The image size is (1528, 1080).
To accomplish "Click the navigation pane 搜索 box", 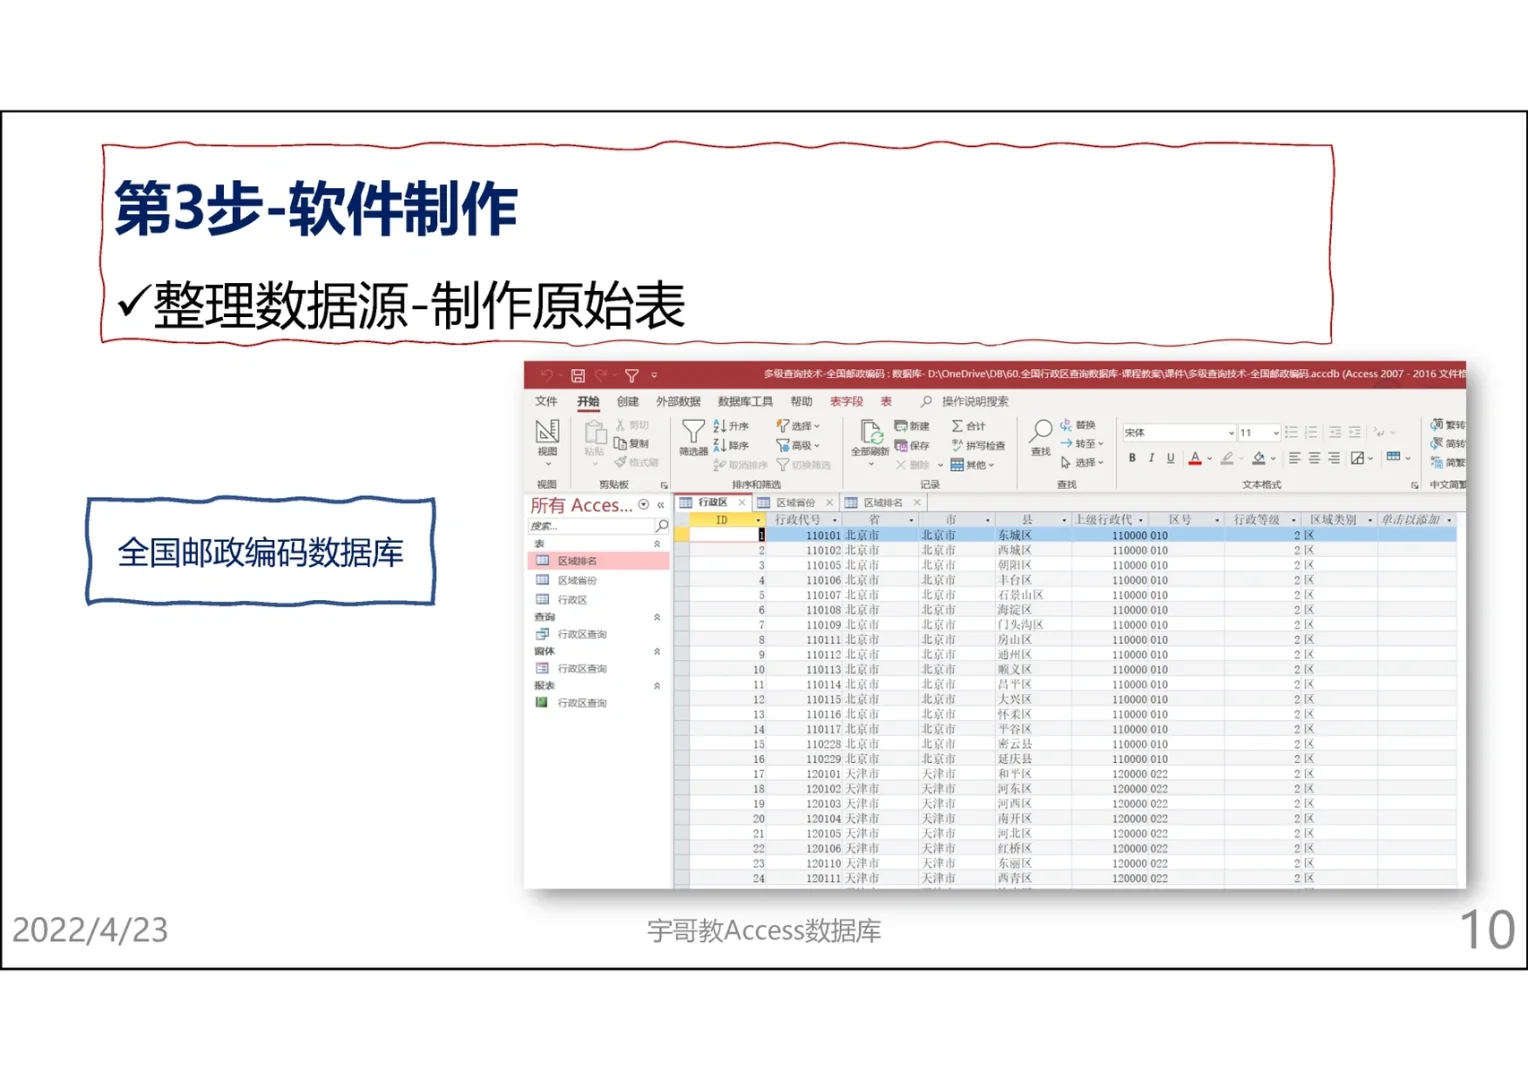I will (x=590, y=526).
